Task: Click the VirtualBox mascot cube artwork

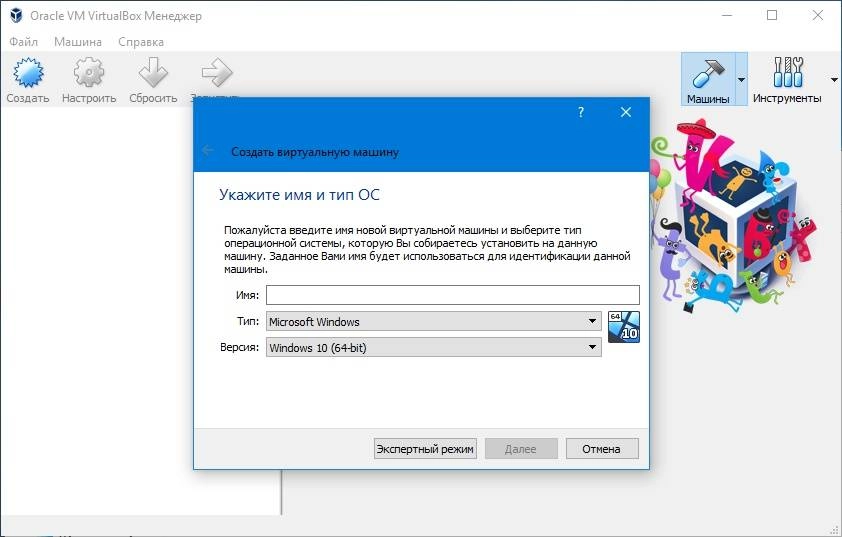Action: click(732, 217)
